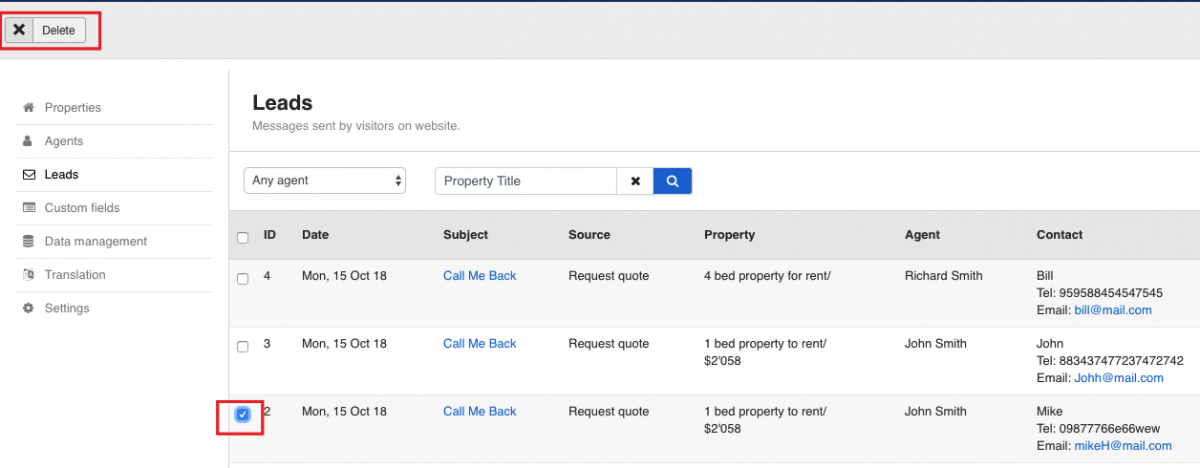Go to Translation in the sidebar
This screenshot has height=468, width=1200.
coord(75,275)
